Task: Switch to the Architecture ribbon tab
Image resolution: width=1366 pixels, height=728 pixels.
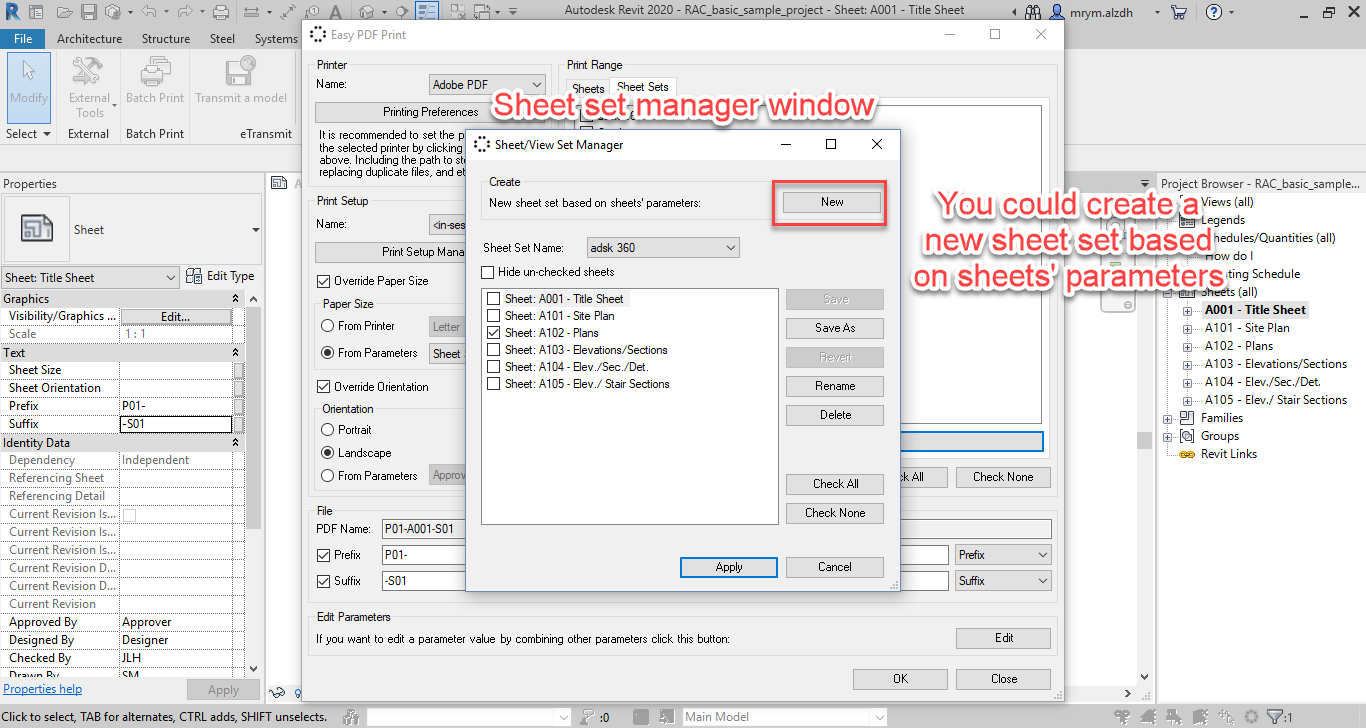Action: coord(89,39)
